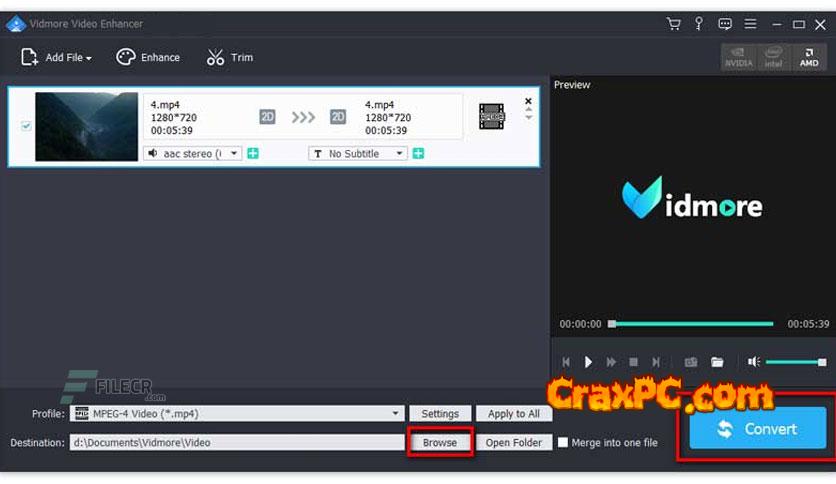
Task: Take a snapshot of the preview
Action: tap(691, 362)
